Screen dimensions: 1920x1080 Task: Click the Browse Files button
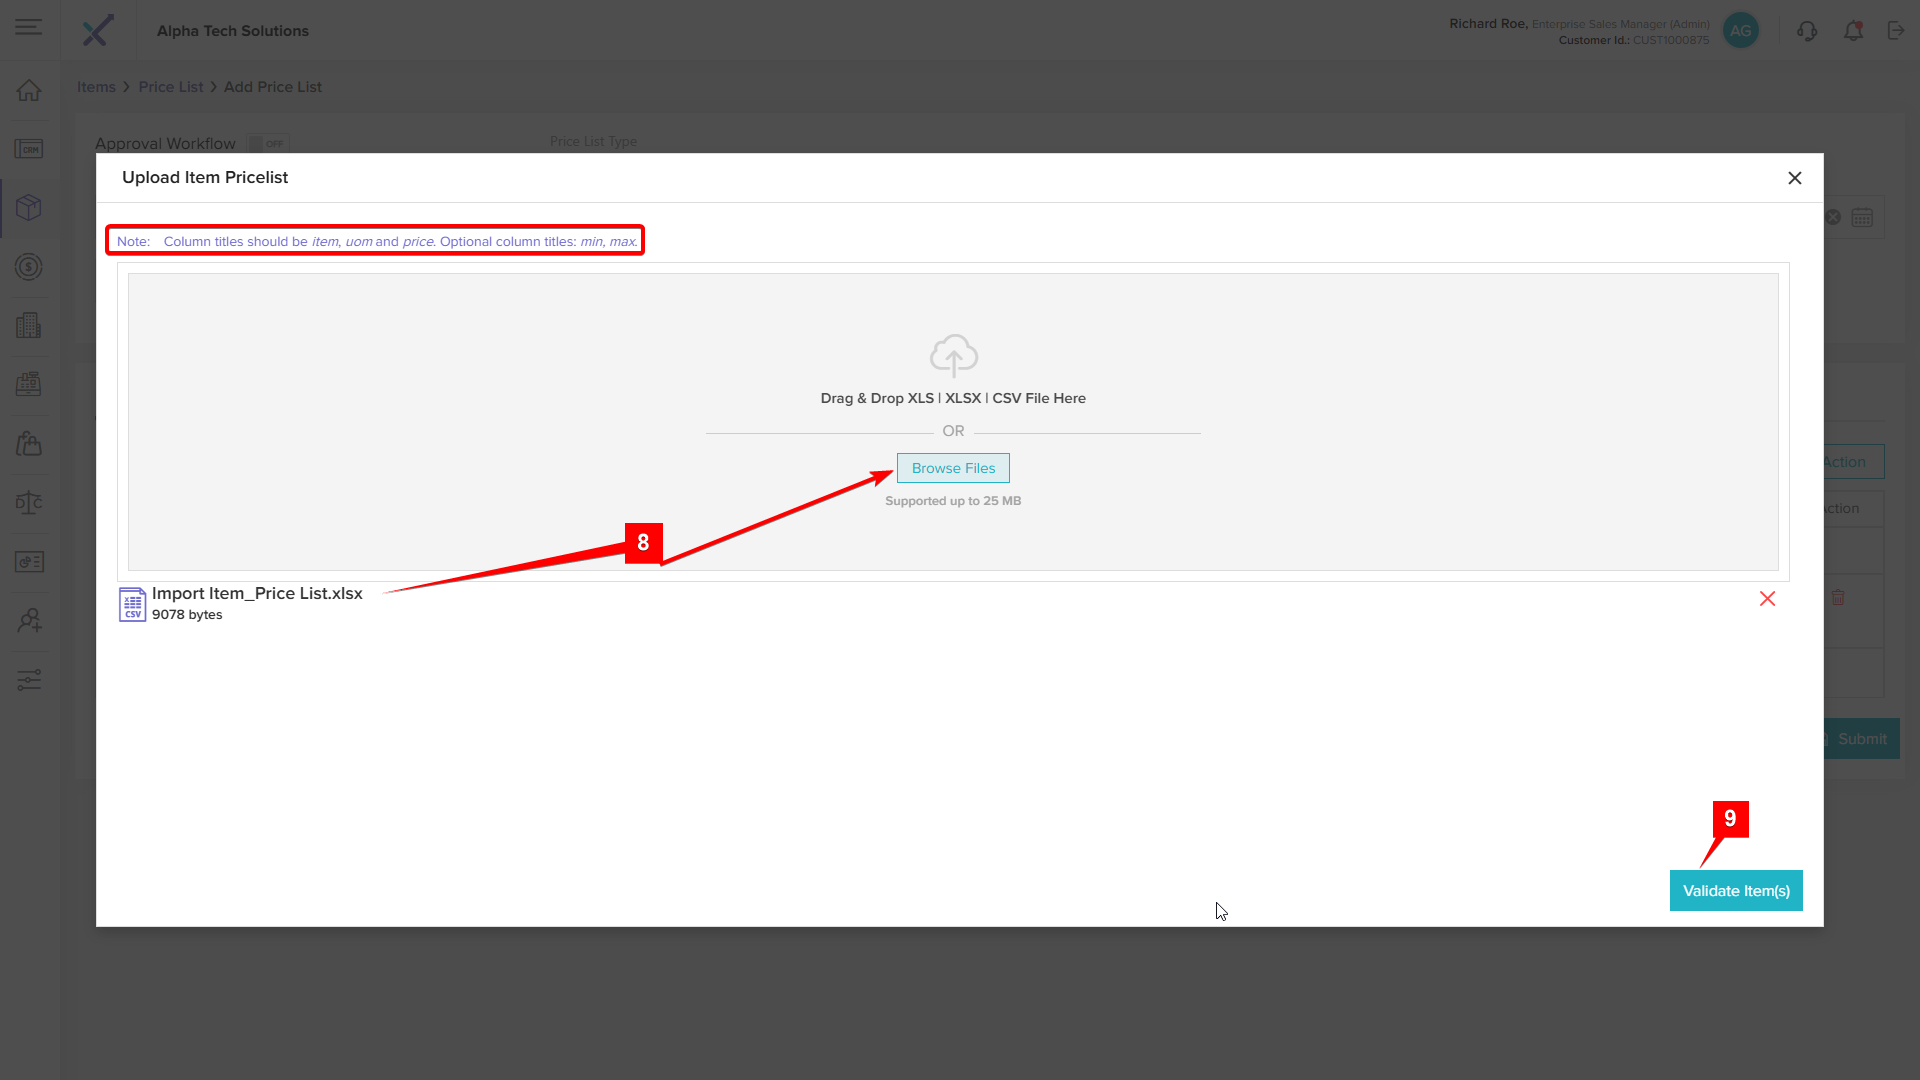click(x=952, y=468)
